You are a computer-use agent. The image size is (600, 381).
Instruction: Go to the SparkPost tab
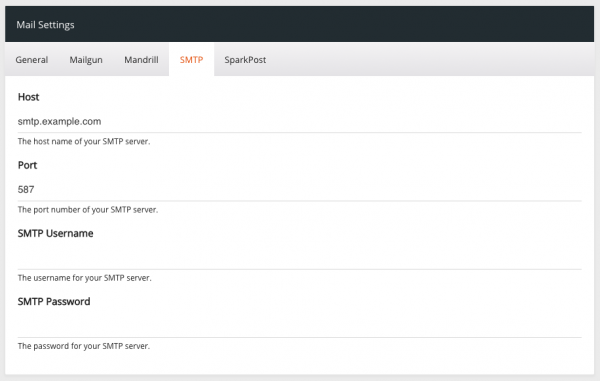pyautogui.click(x=245, y=60)
